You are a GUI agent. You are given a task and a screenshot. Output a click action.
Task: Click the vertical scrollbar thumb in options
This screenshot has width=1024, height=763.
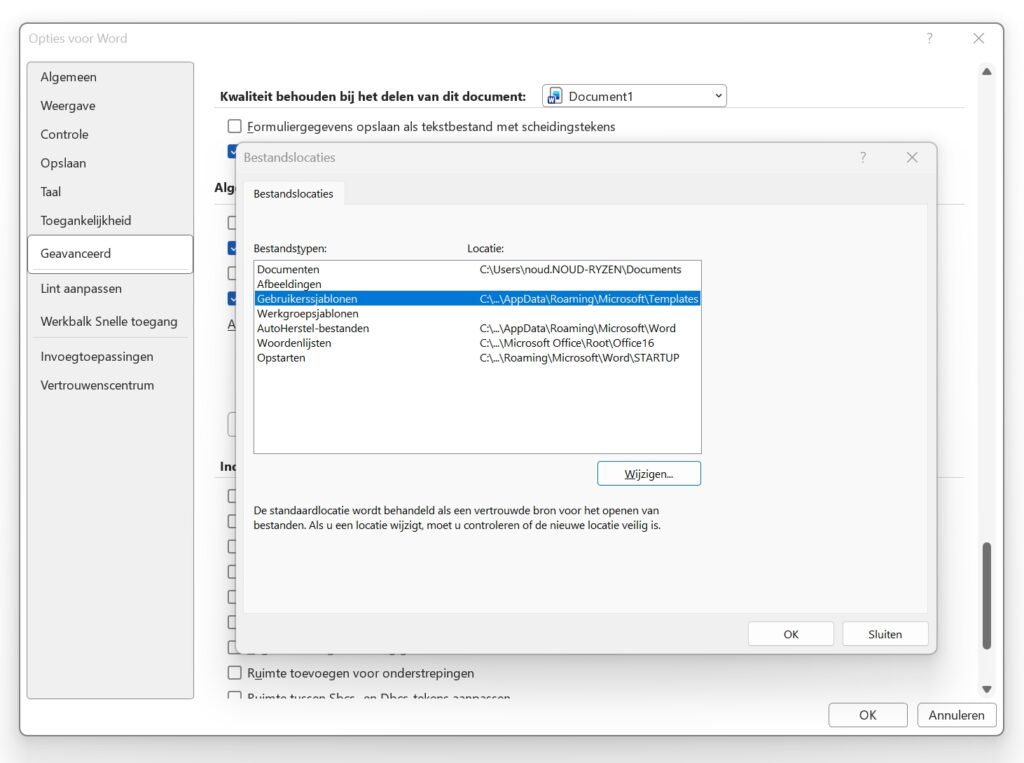click(987, 595)
